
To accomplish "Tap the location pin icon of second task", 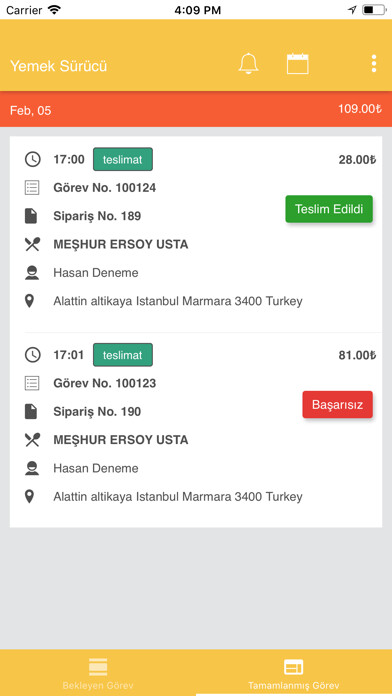I will (29, 497).
